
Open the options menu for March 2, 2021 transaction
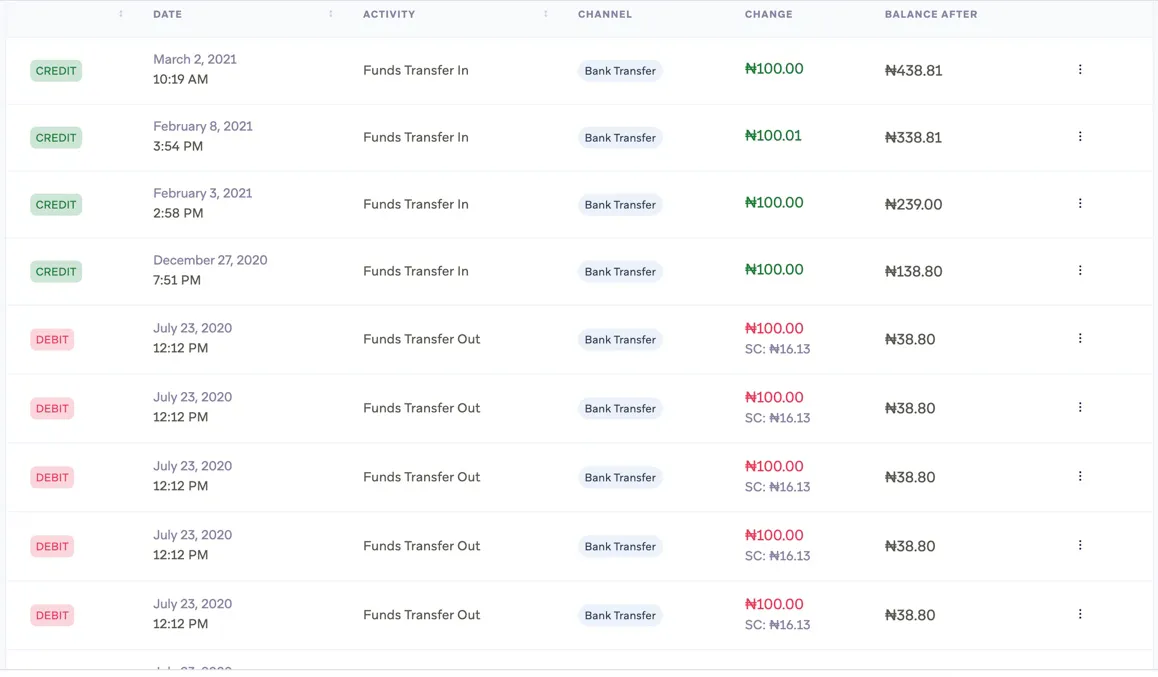pos(1080,70)
